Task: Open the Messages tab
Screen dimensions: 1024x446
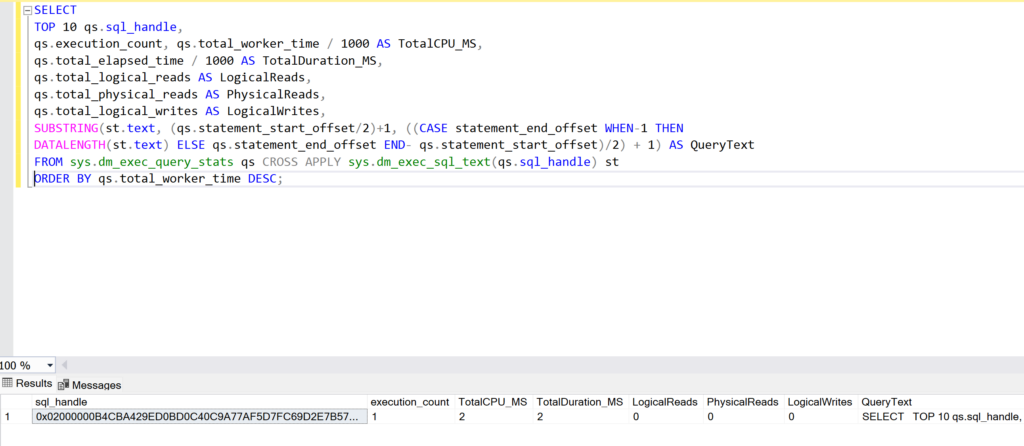Action: [96, 385]
